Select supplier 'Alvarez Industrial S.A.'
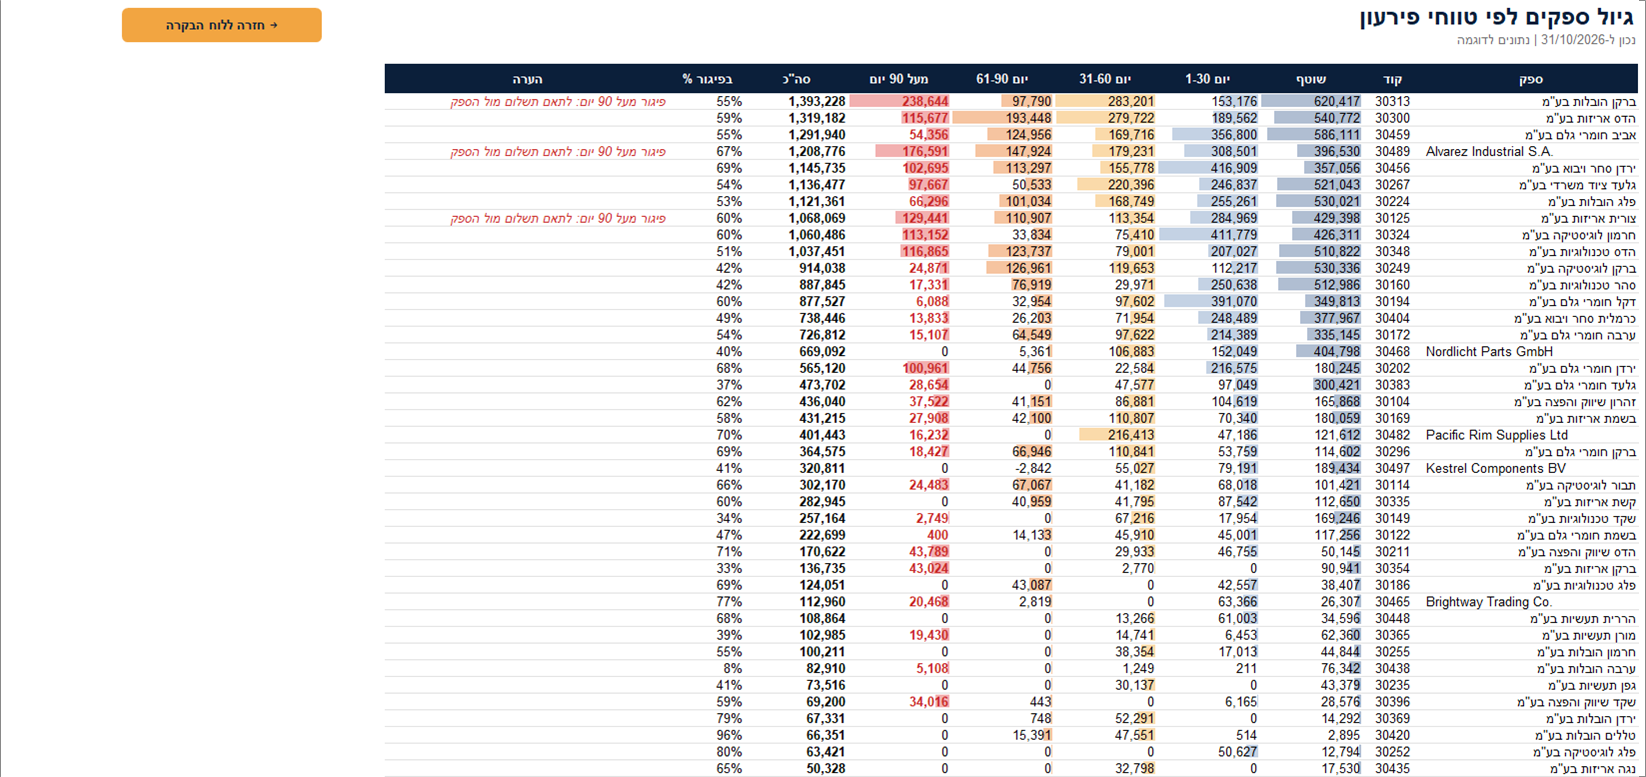The height and width of the screenshot is (777, 1646). click(1489, 152)
